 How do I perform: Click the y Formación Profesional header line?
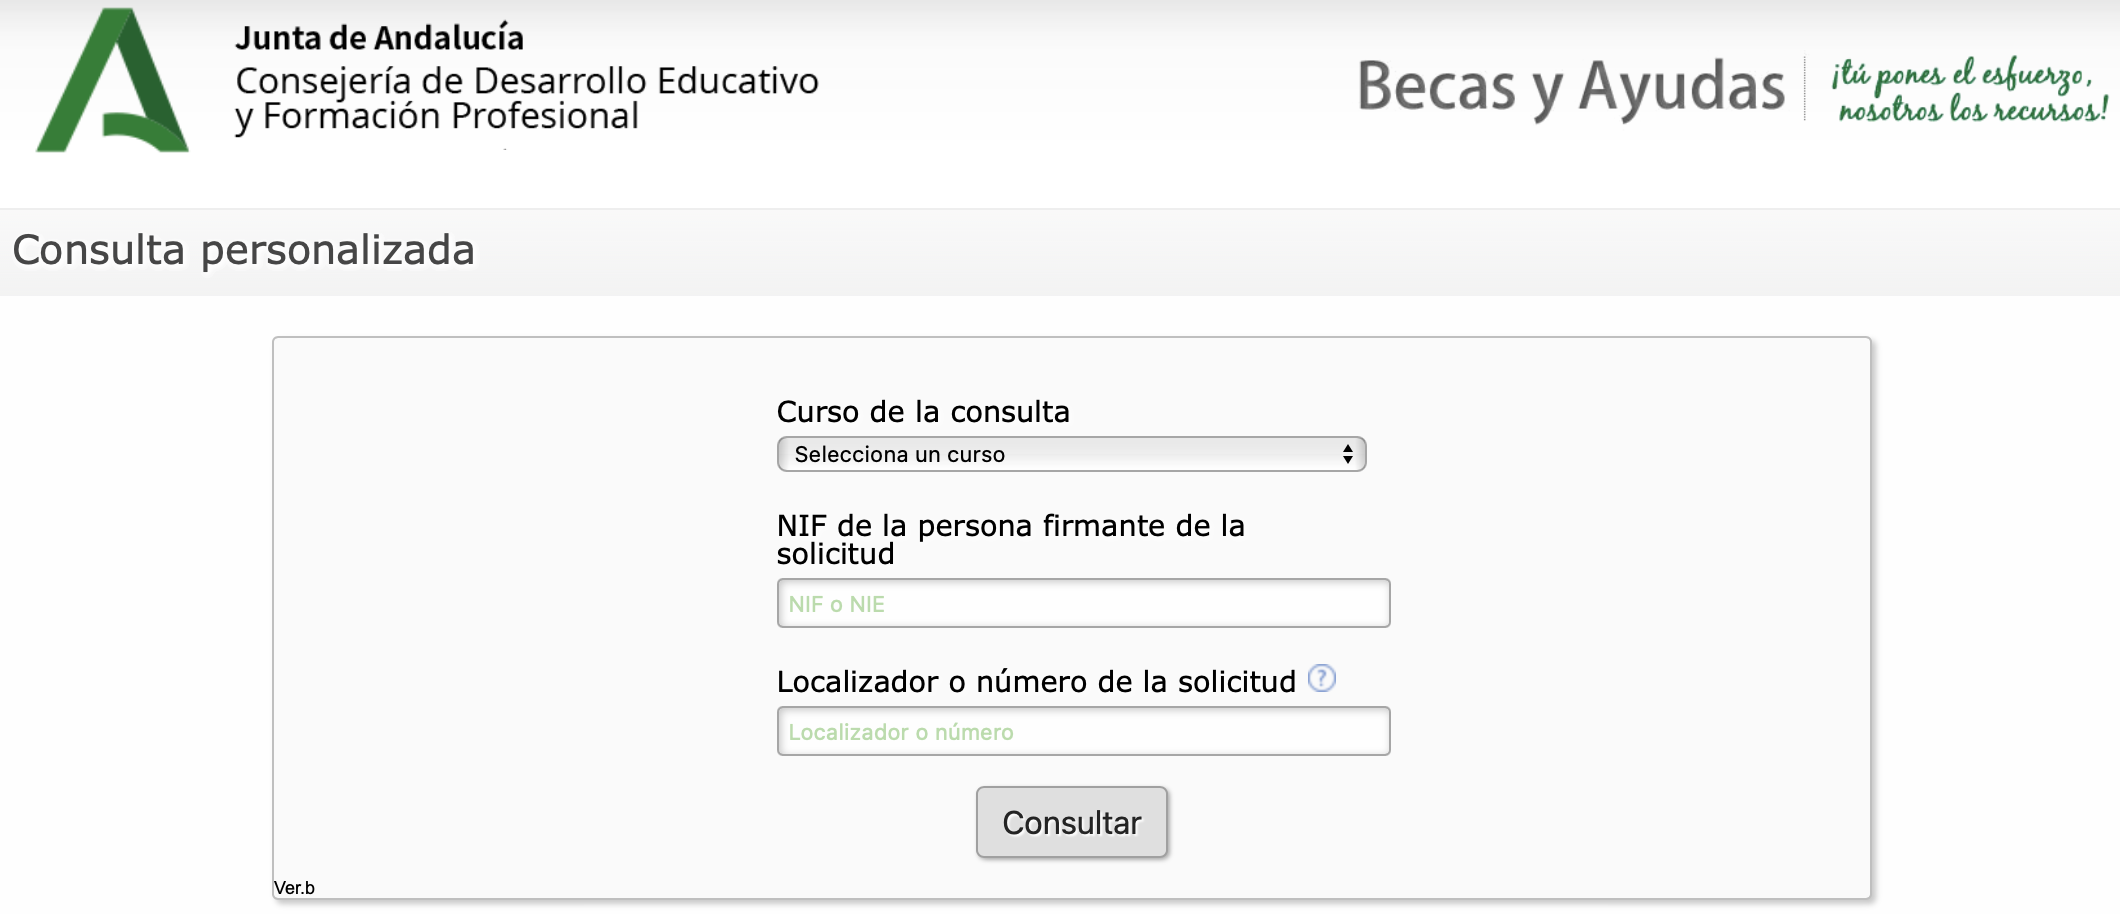437,117
